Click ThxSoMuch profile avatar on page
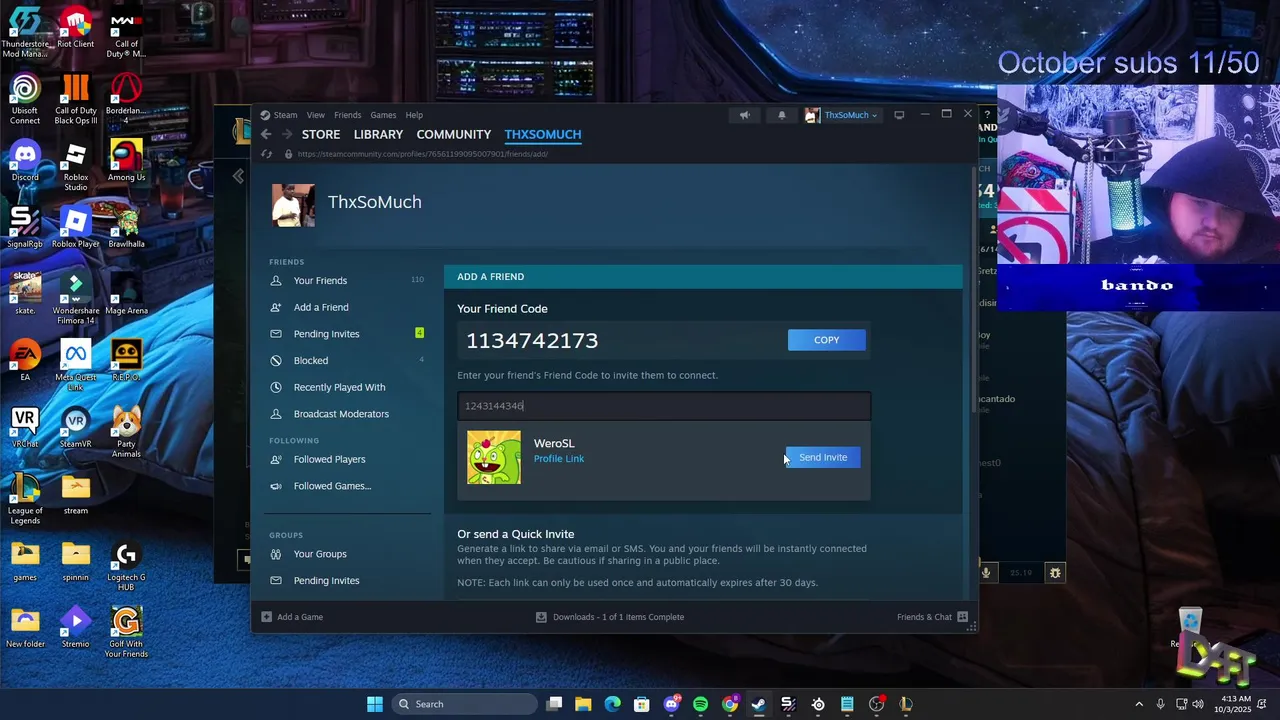 tap(293, 205)
